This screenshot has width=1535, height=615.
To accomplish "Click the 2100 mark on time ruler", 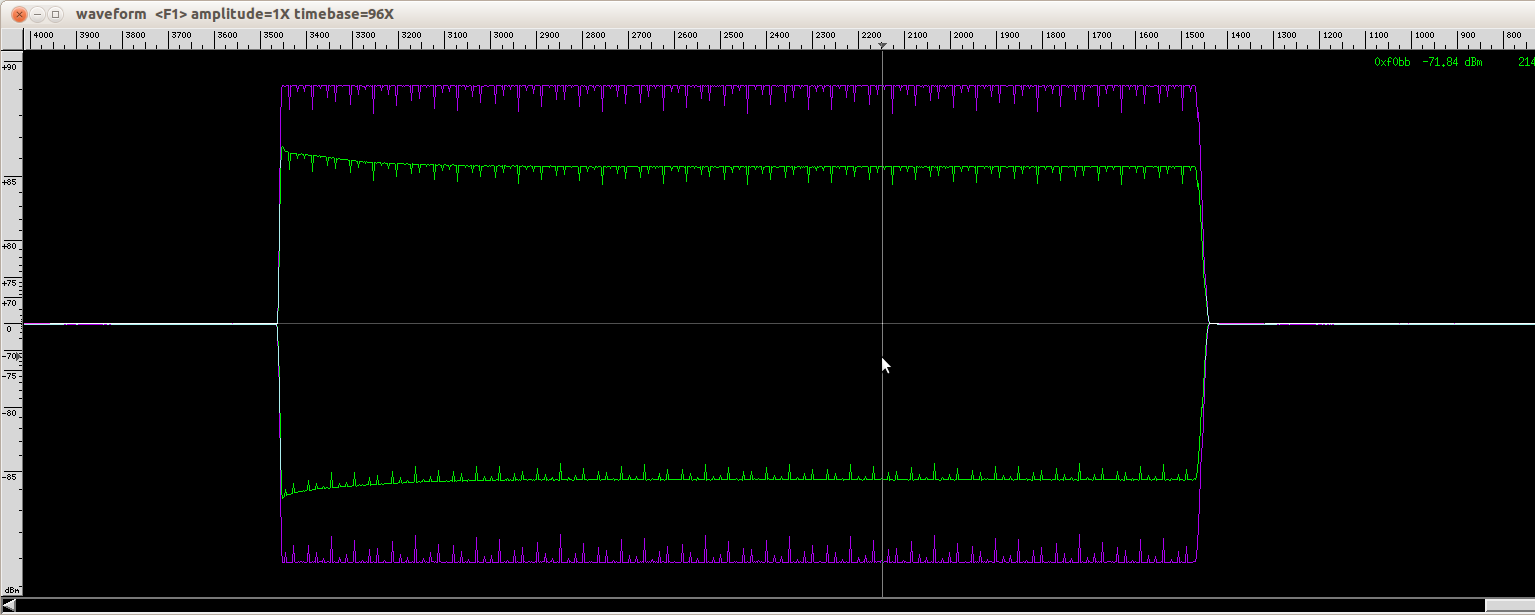I will pos(917,36).
